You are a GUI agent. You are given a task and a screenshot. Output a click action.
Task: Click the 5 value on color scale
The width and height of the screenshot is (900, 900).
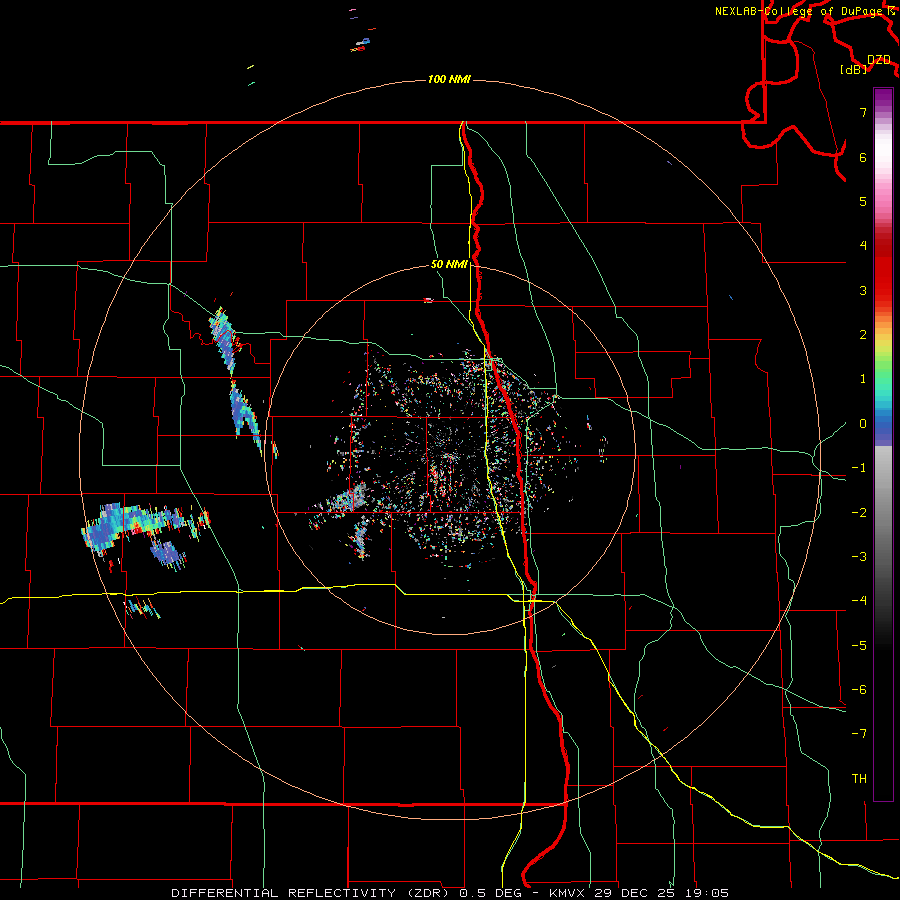click(x=863, y=201)
